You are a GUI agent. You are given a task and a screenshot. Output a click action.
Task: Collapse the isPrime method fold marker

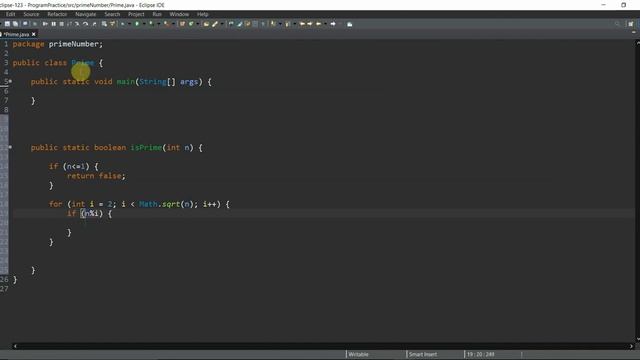click(x=10, y=147)
